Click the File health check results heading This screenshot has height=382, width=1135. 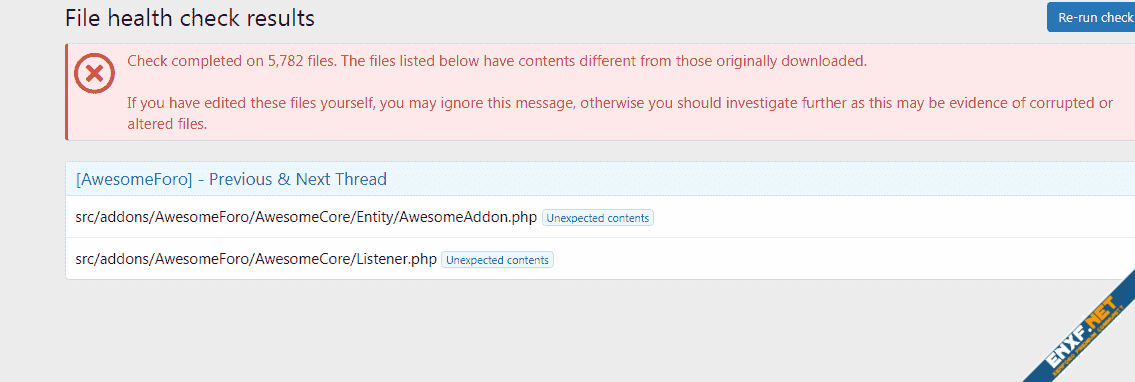[190, 18]
